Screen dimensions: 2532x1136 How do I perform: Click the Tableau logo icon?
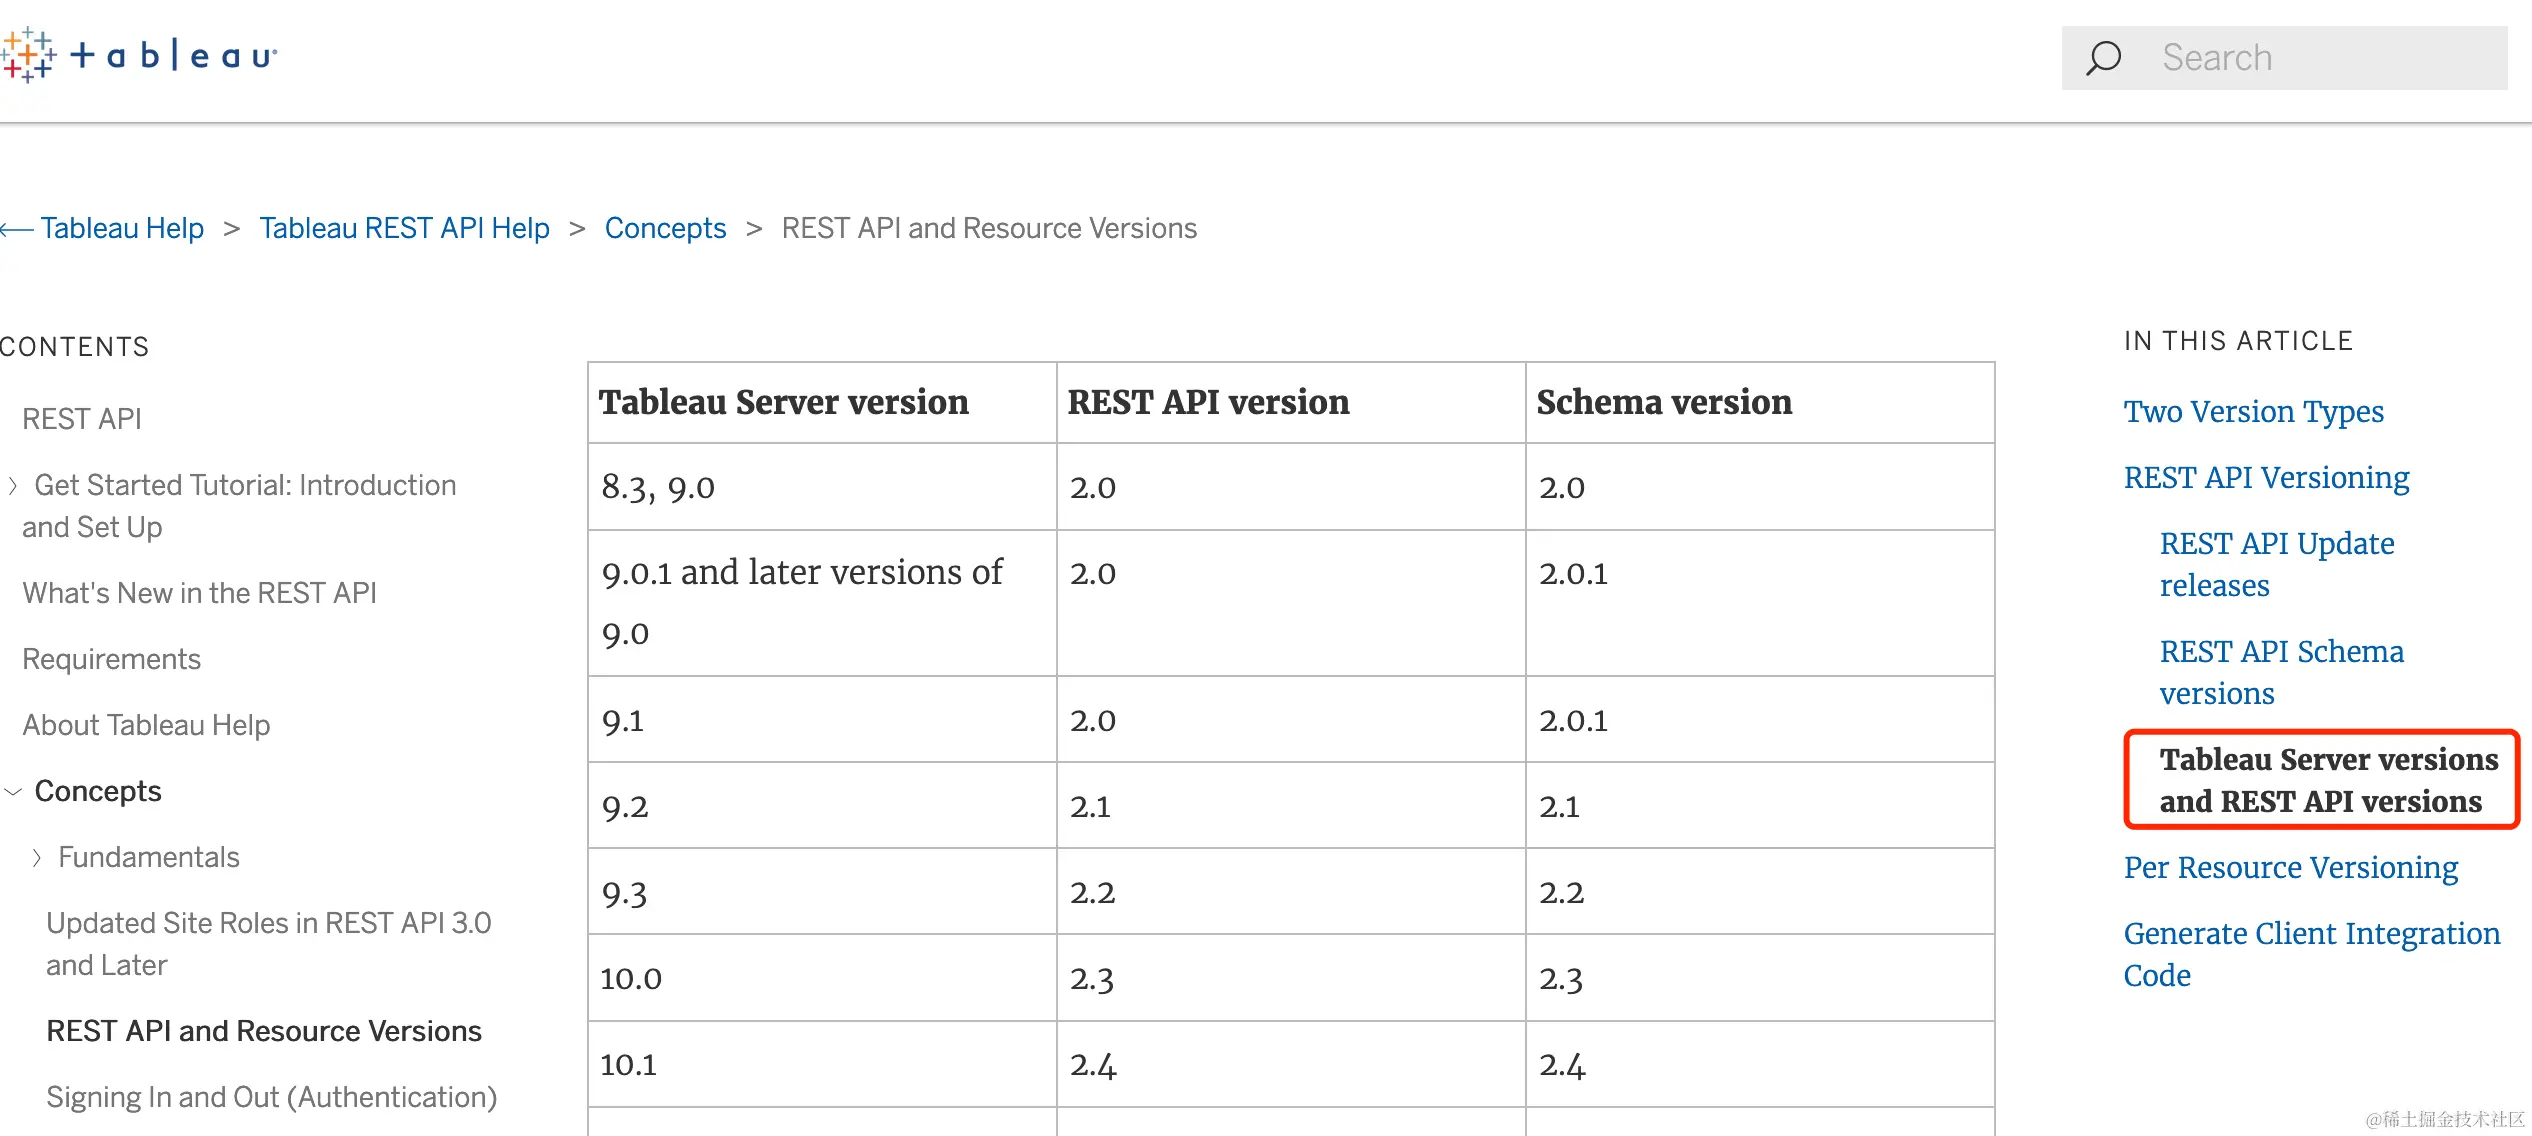pyautogui.click(x=28, y=55)
